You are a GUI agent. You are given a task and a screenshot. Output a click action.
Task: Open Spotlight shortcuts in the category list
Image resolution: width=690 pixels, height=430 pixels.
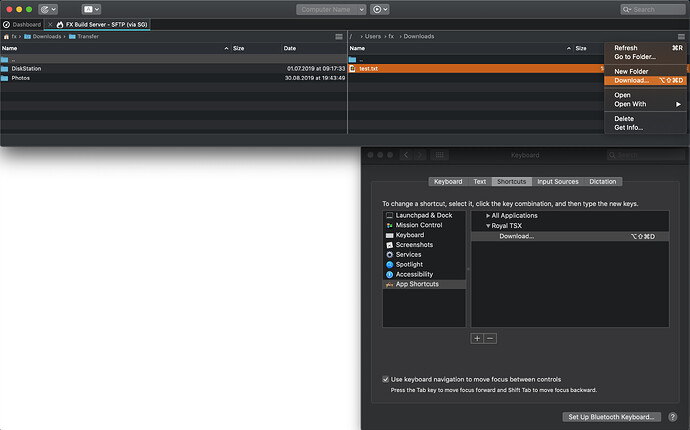point(411,264)
